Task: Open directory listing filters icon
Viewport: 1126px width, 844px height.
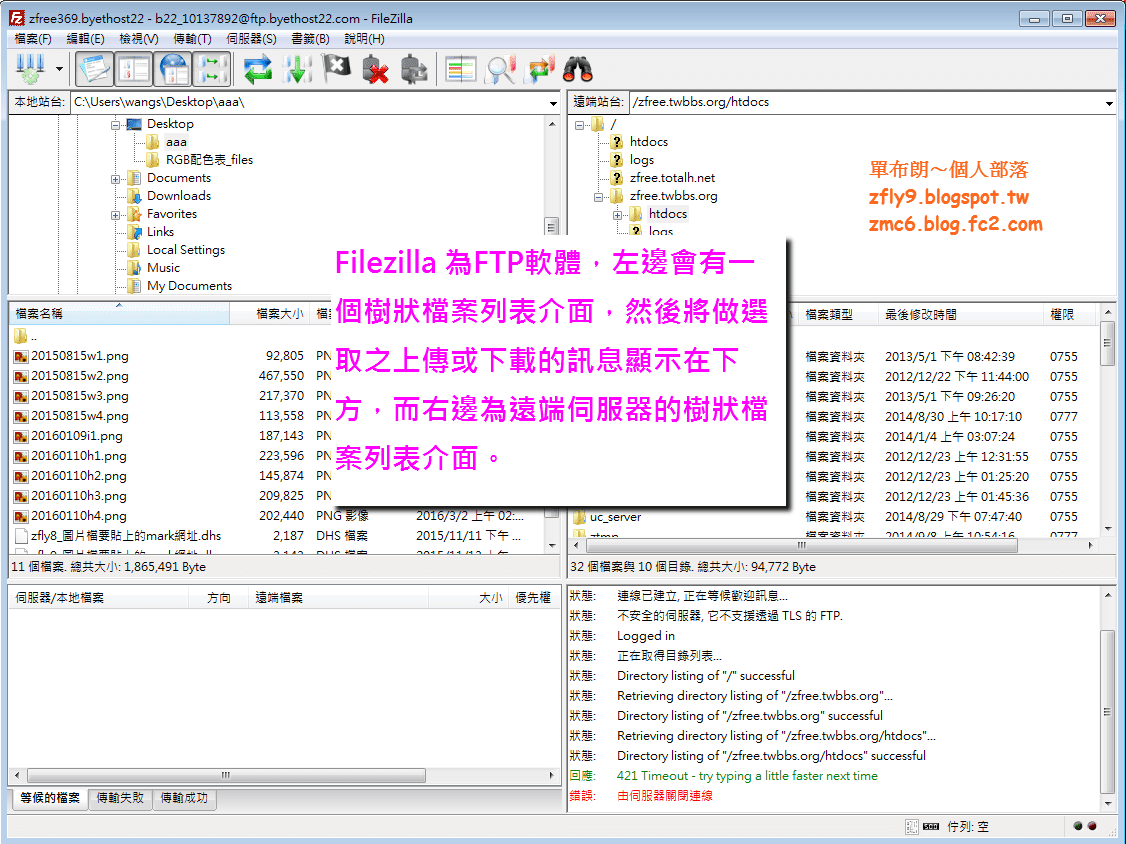Action: tap(460, 70)
